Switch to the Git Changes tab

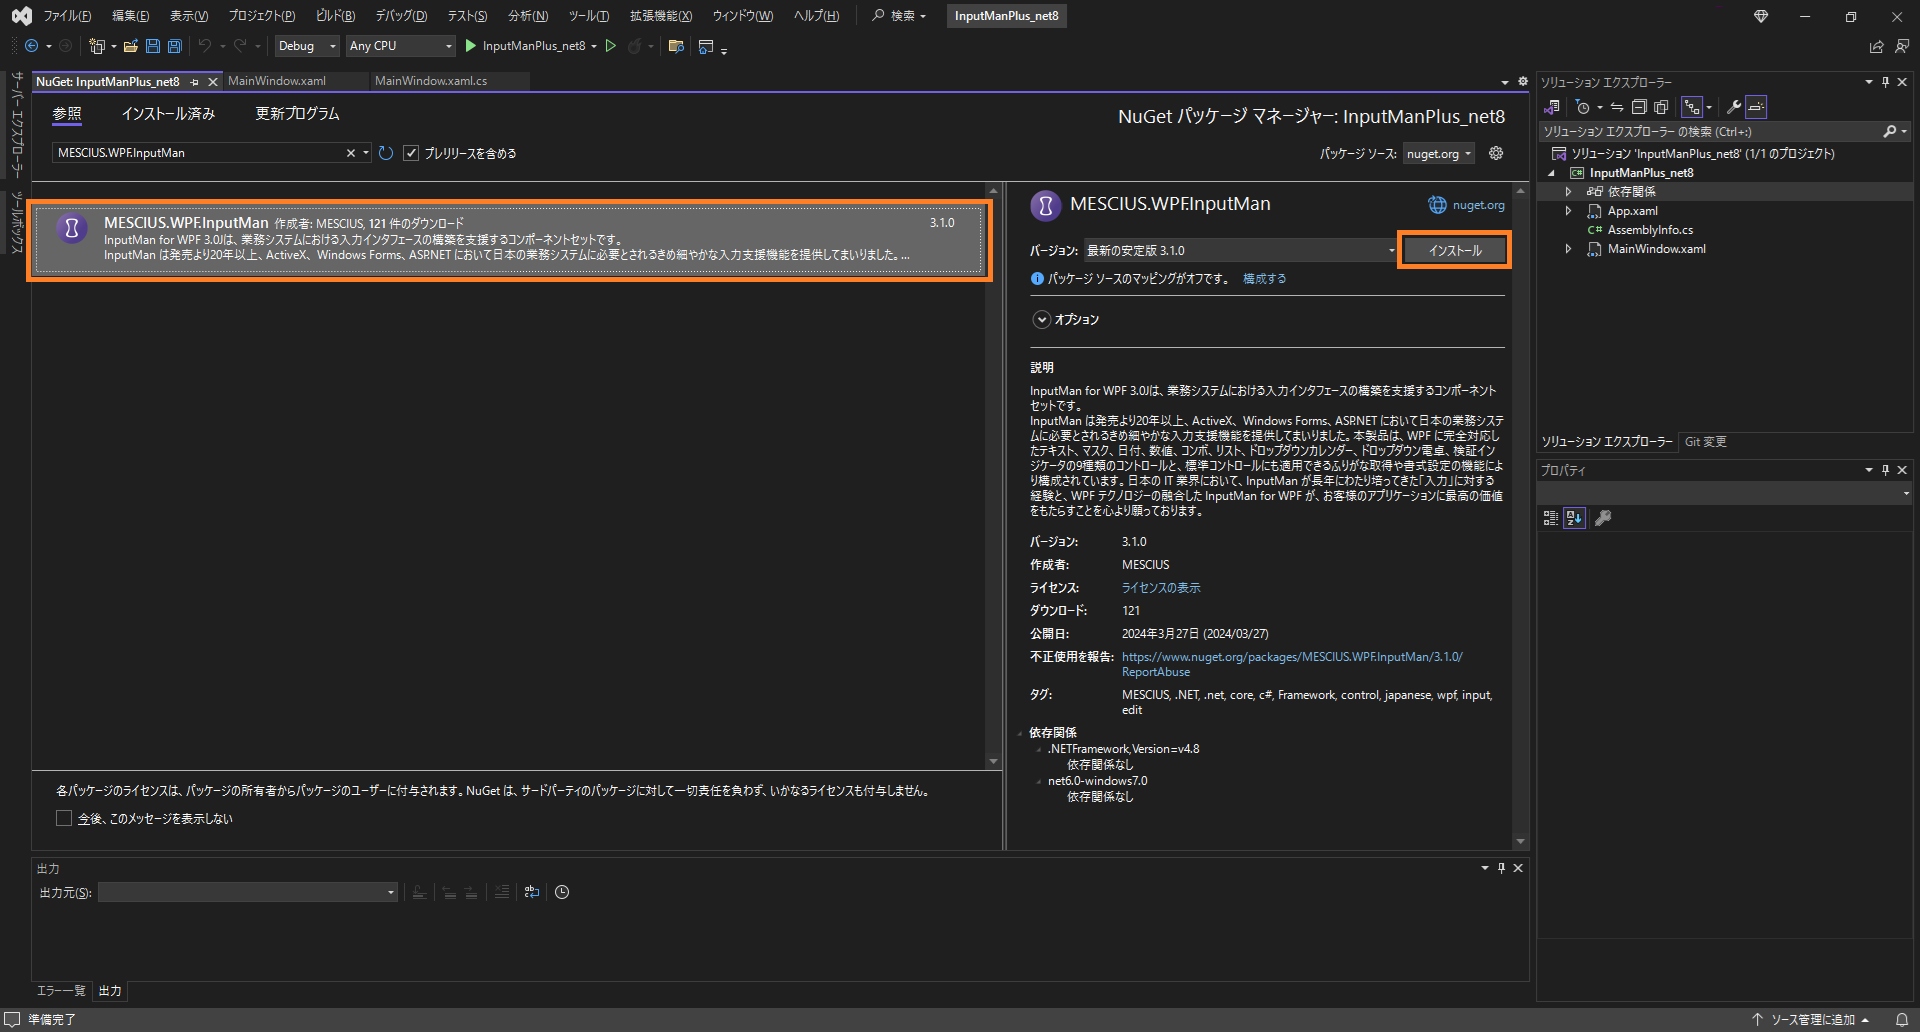[x=1705, y=441]
